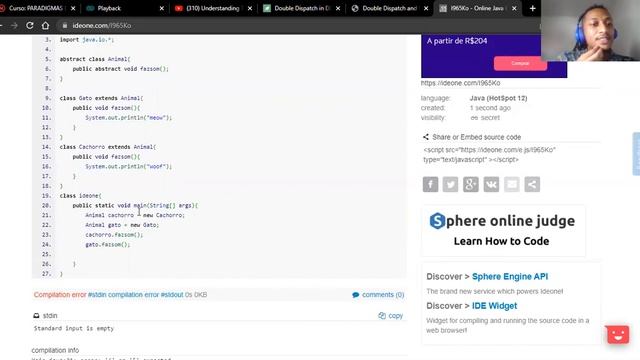Screen dimensions: 640x360
Task: Share code on Google Plus
Action: [x=471, y=184]
